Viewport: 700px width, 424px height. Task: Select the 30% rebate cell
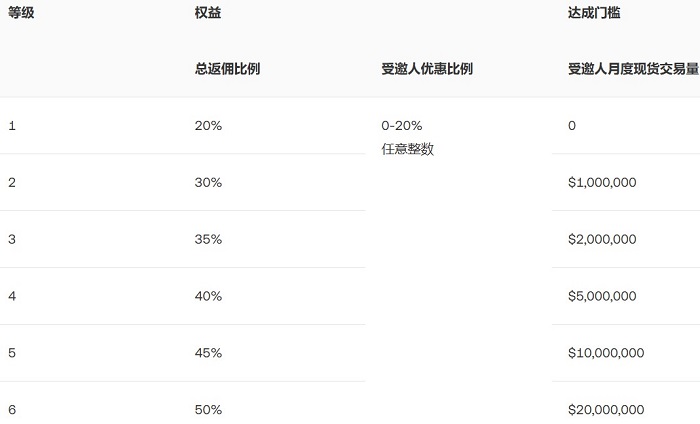pyautogui.click(x=208, y=183)
